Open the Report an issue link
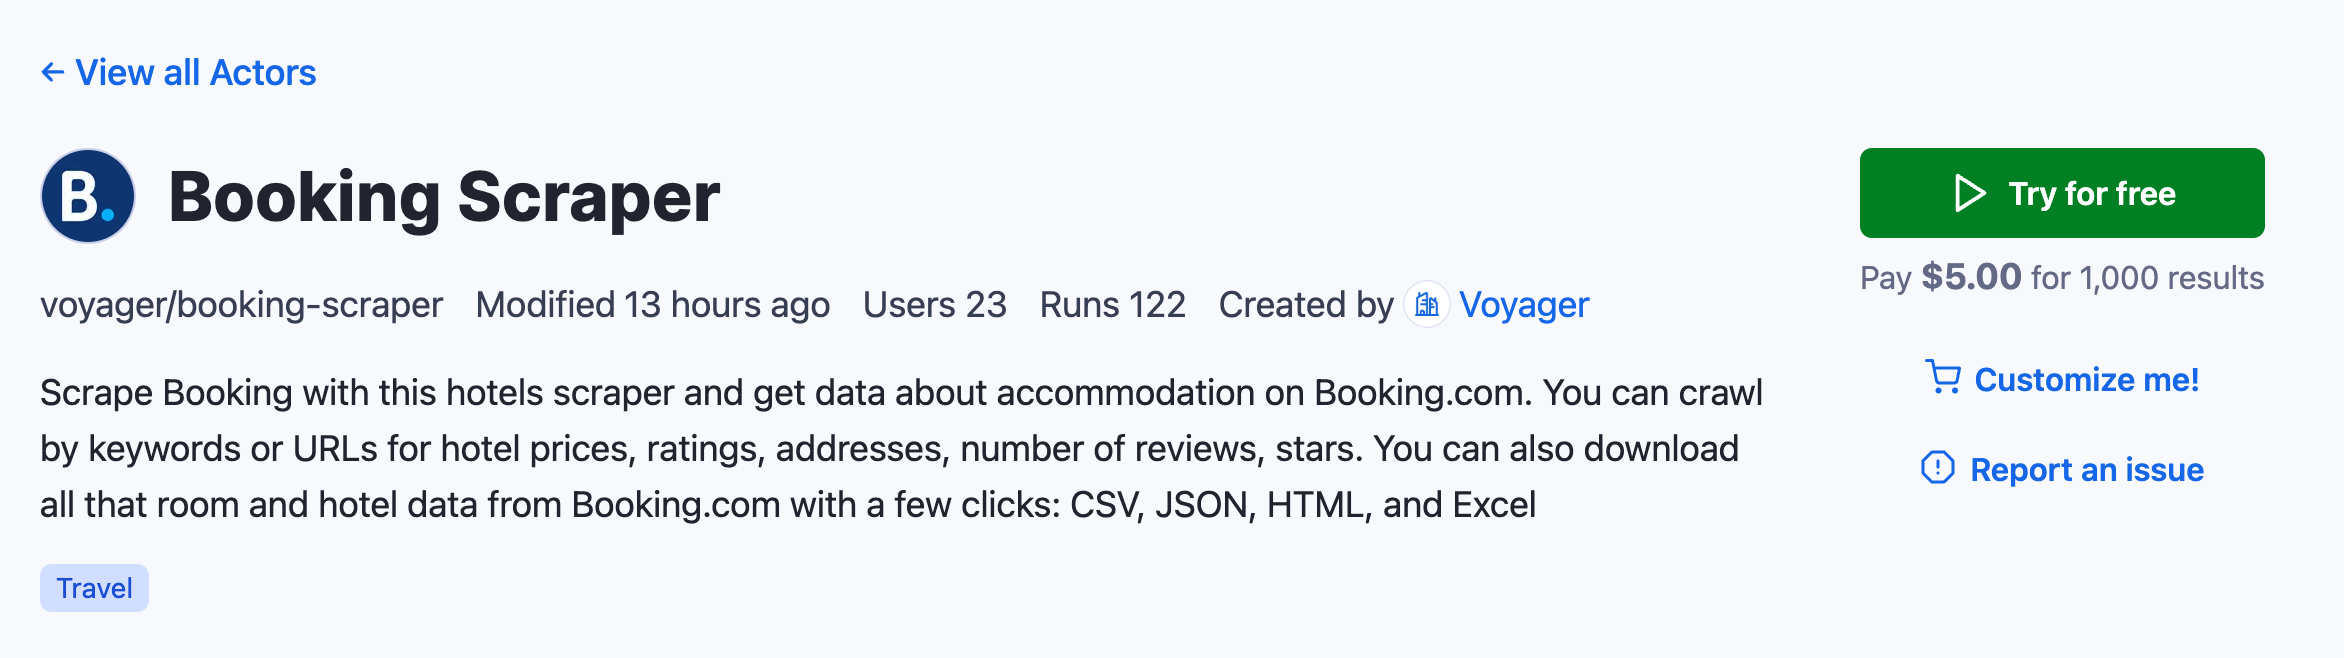The width and height of the screenshot is (2344, 658). click(x=2086, y=469)
